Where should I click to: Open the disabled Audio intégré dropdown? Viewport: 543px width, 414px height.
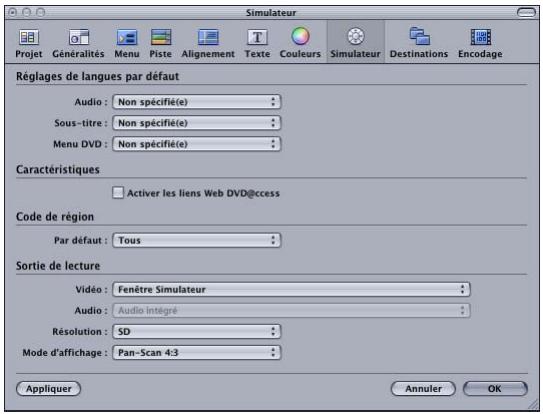coord(291,311)
